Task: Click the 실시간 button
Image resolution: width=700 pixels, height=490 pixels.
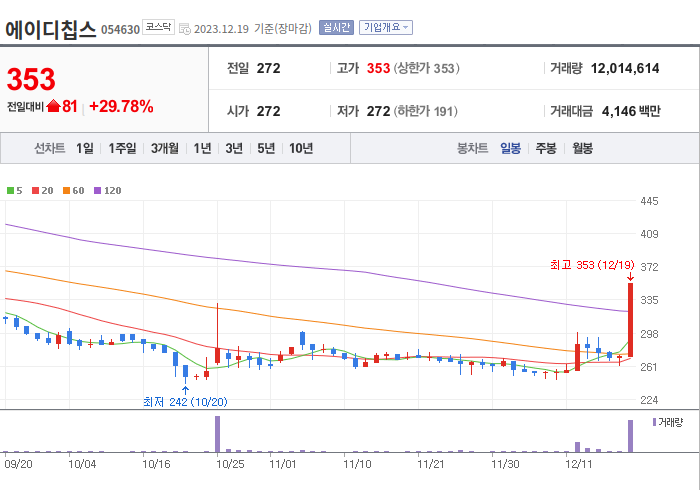Action: click(x=336, y=28)
